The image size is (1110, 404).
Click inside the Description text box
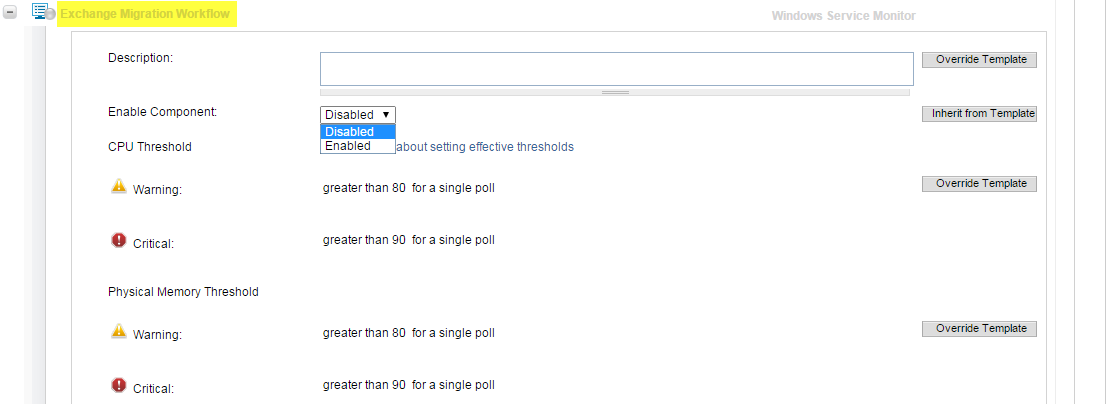tap(616, 69)
